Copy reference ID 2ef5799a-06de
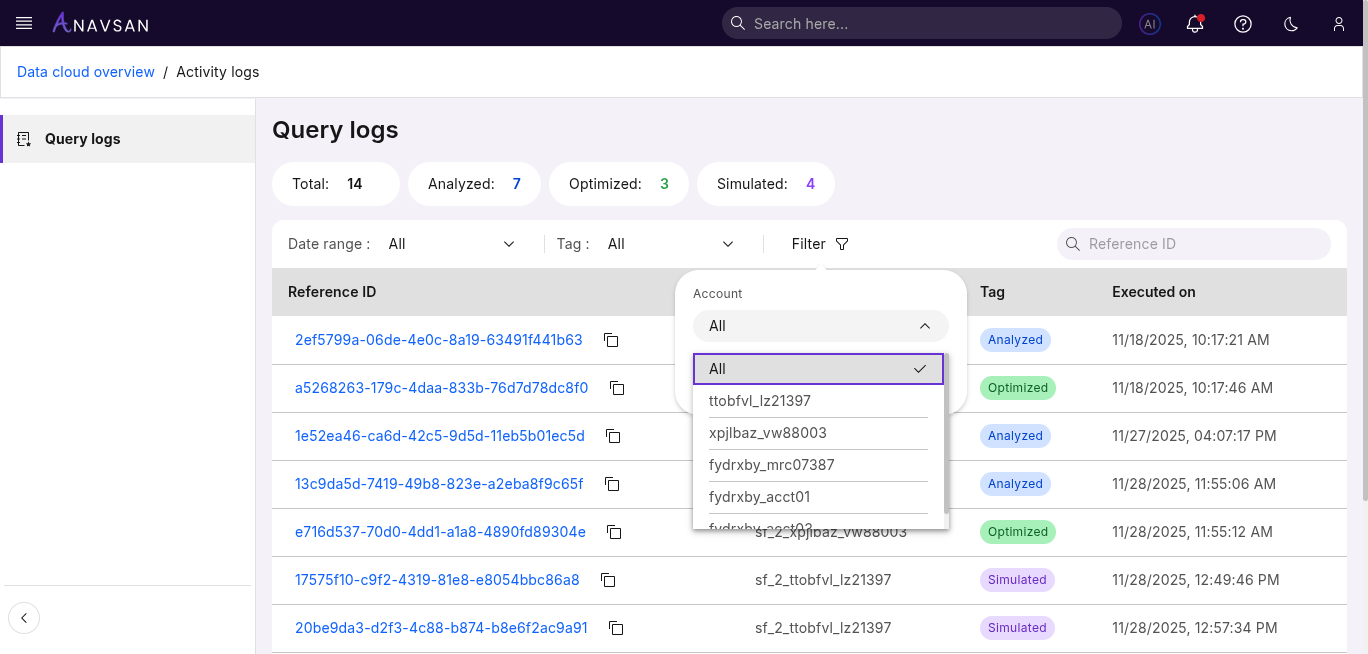The height and width of the screenshot is (654, 1368). [x=611, y=340]
